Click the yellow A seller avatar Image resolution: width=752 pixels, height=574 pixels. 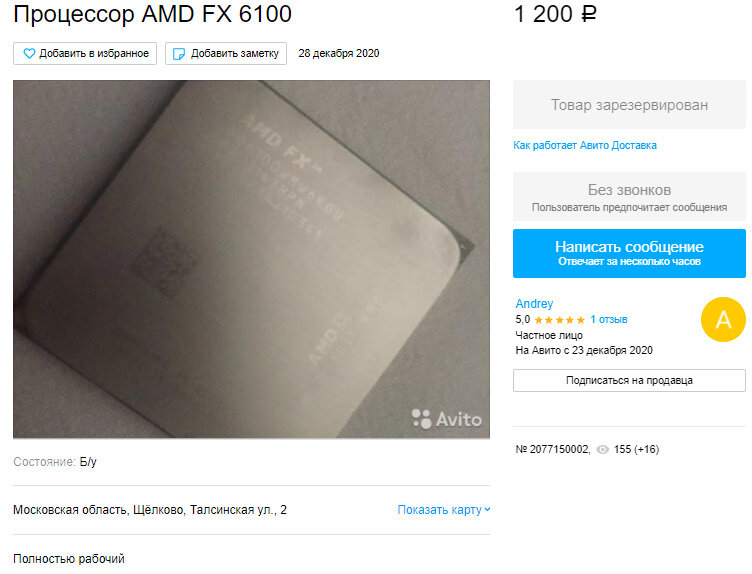[723, 319]
